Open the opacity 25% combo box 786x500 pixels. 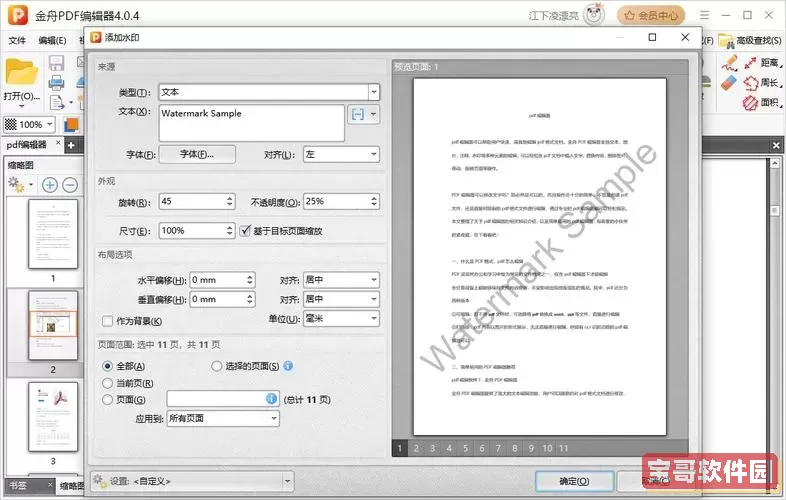click(341, 202)
